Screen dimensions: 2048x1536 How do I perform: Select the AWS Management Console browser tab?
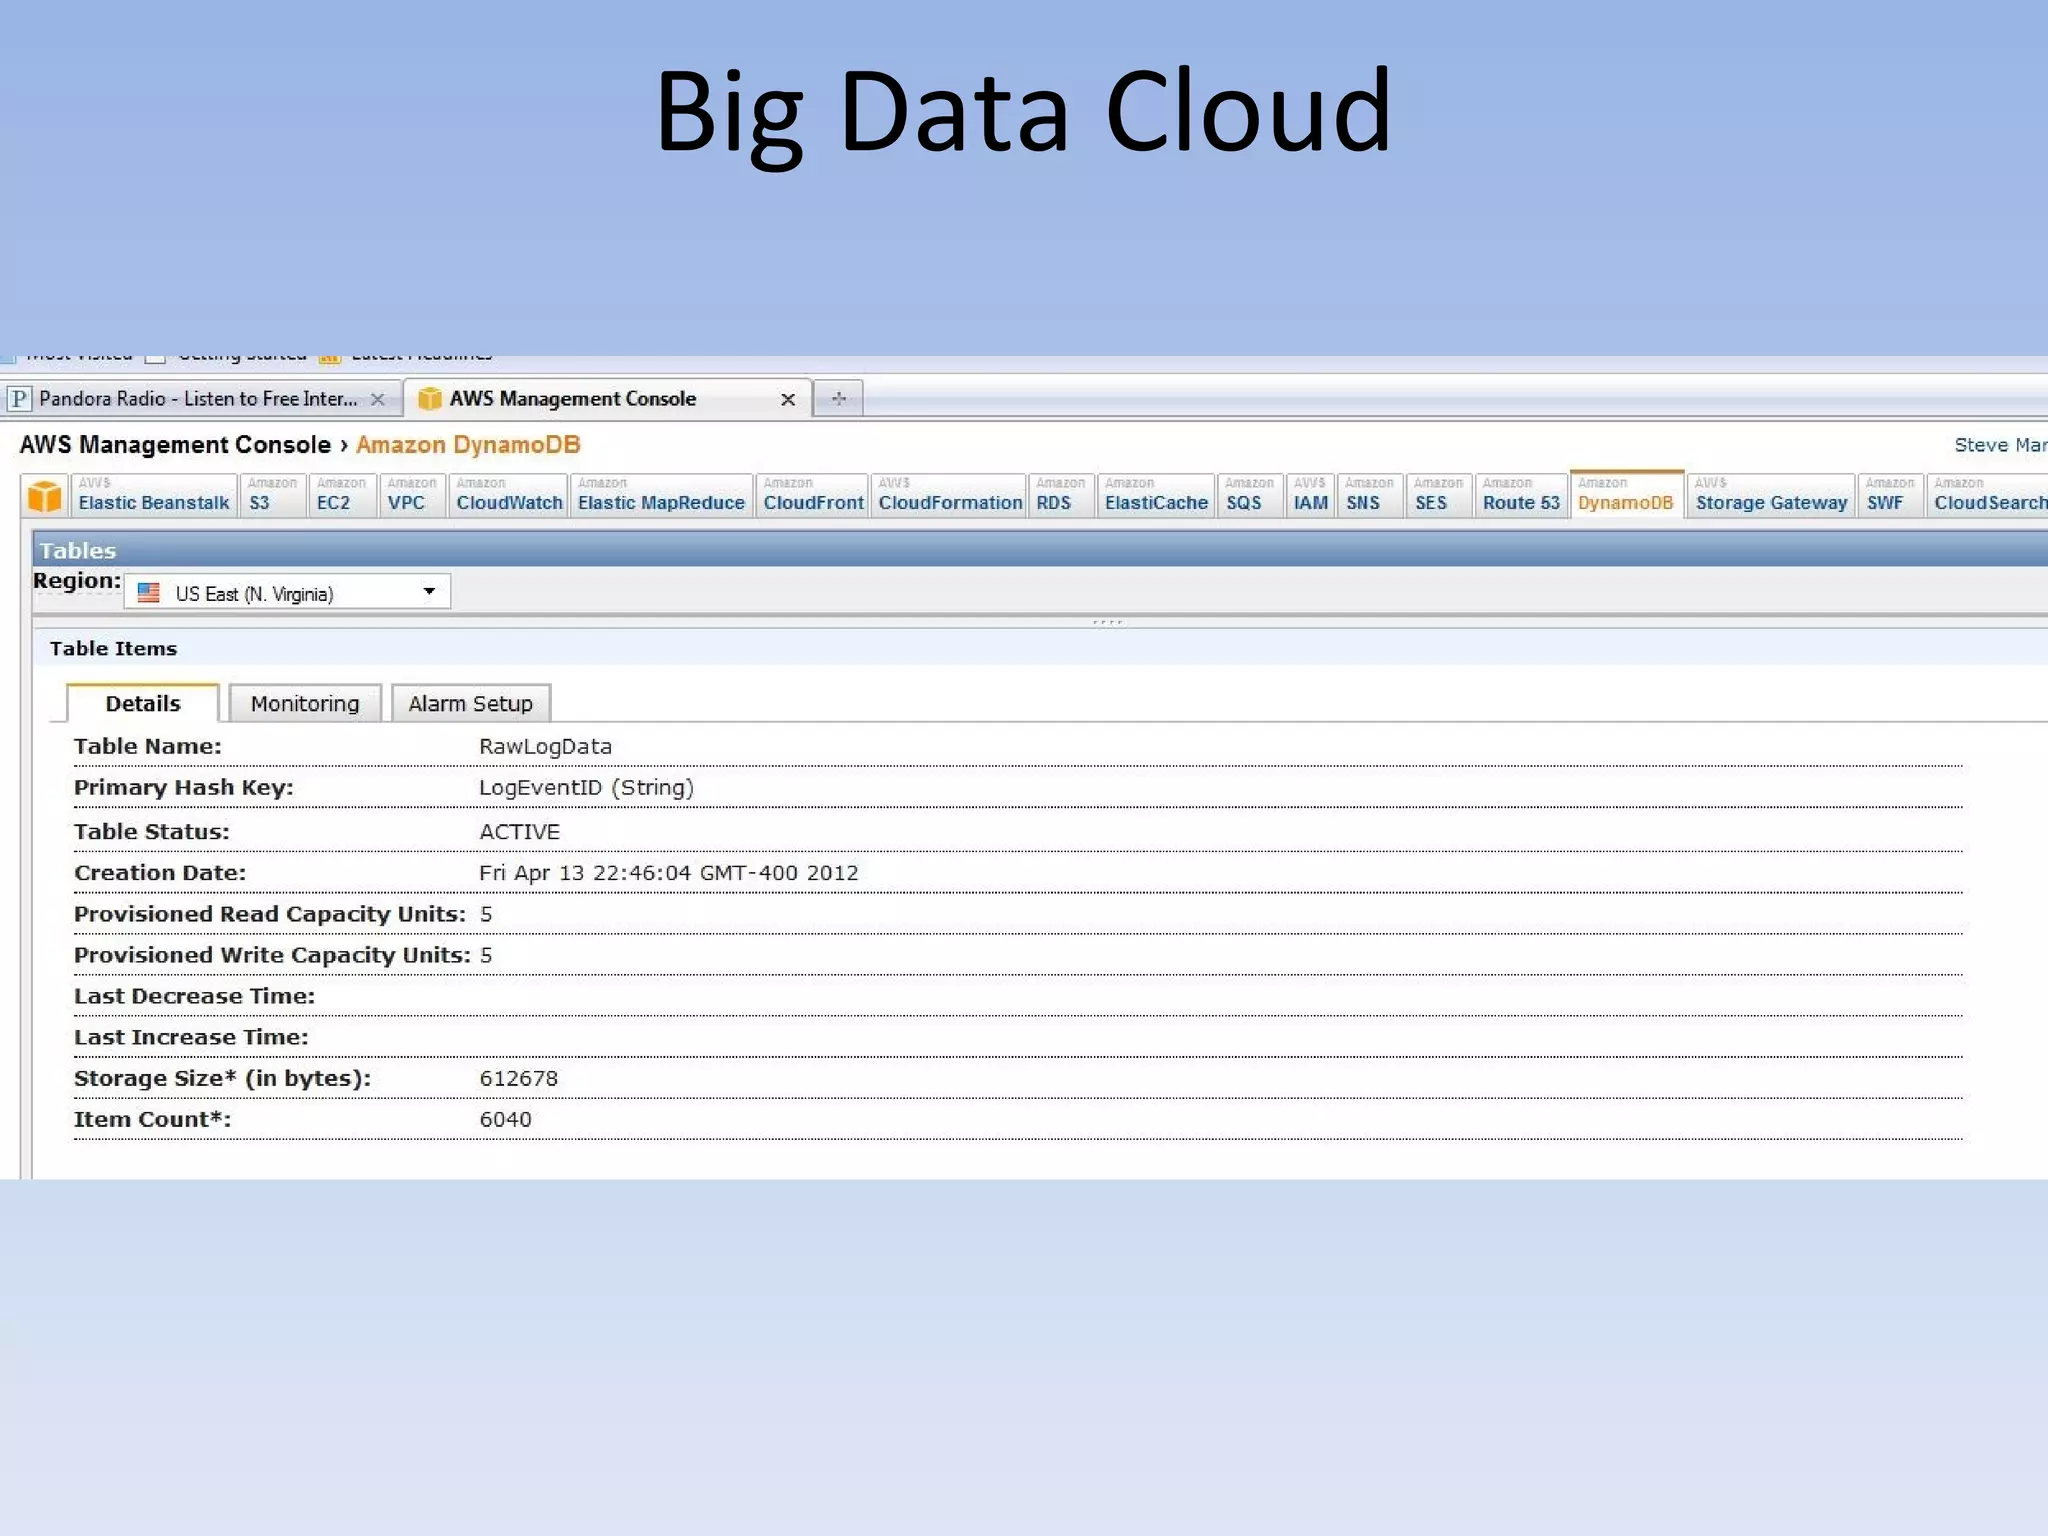(607, 398)
